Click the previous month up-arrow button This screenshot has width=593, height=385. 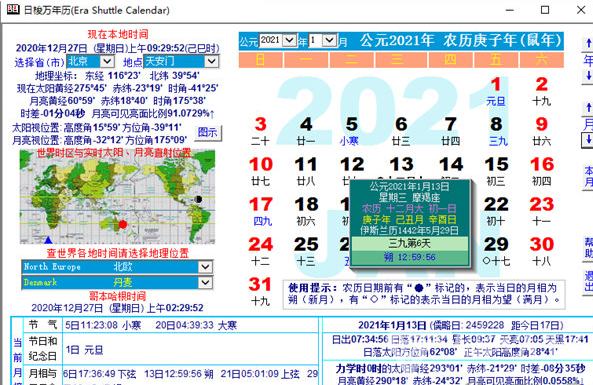[x=588, y=108]
